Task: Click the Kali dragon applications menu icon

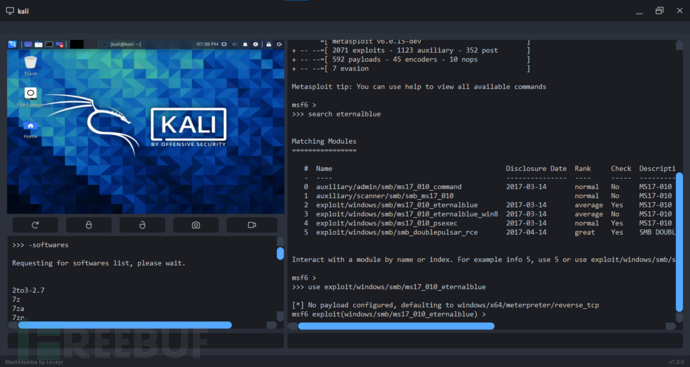Action: [12, 44]
